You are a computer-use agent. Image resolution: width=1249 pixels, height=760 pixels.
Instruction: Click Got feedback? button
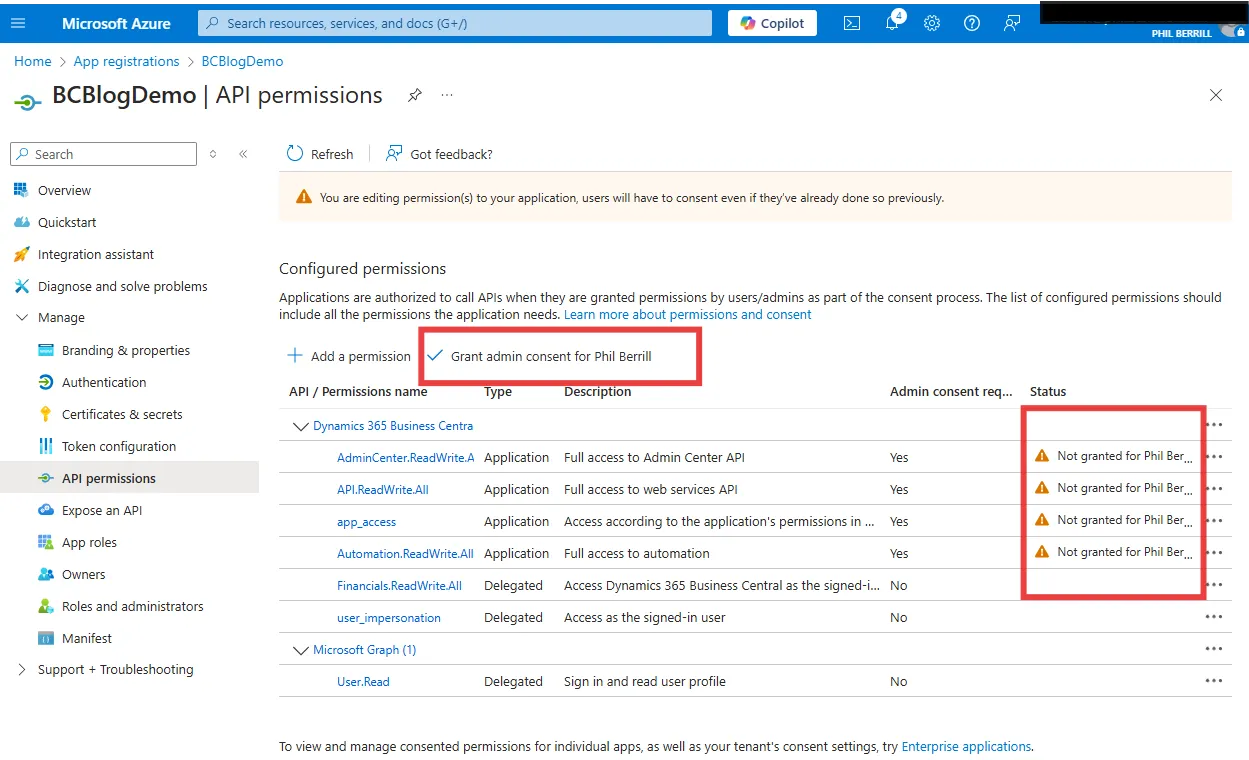point(439,154)
